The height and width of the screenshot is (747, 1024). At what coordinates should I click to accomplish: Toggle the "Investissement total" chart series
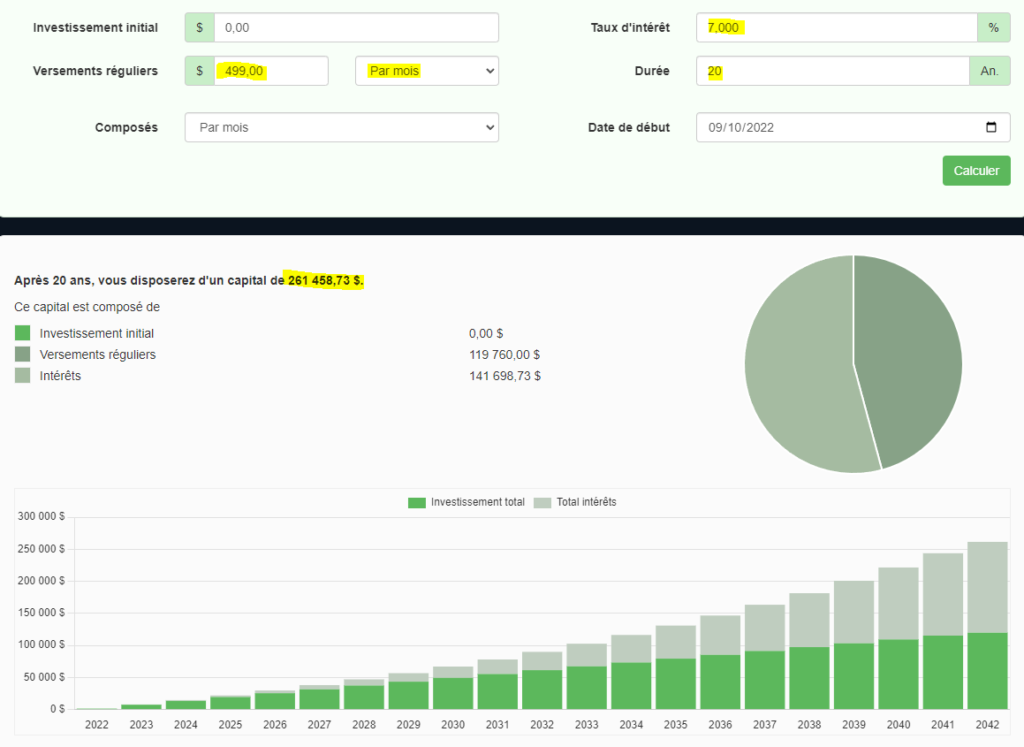click(418, 502)
